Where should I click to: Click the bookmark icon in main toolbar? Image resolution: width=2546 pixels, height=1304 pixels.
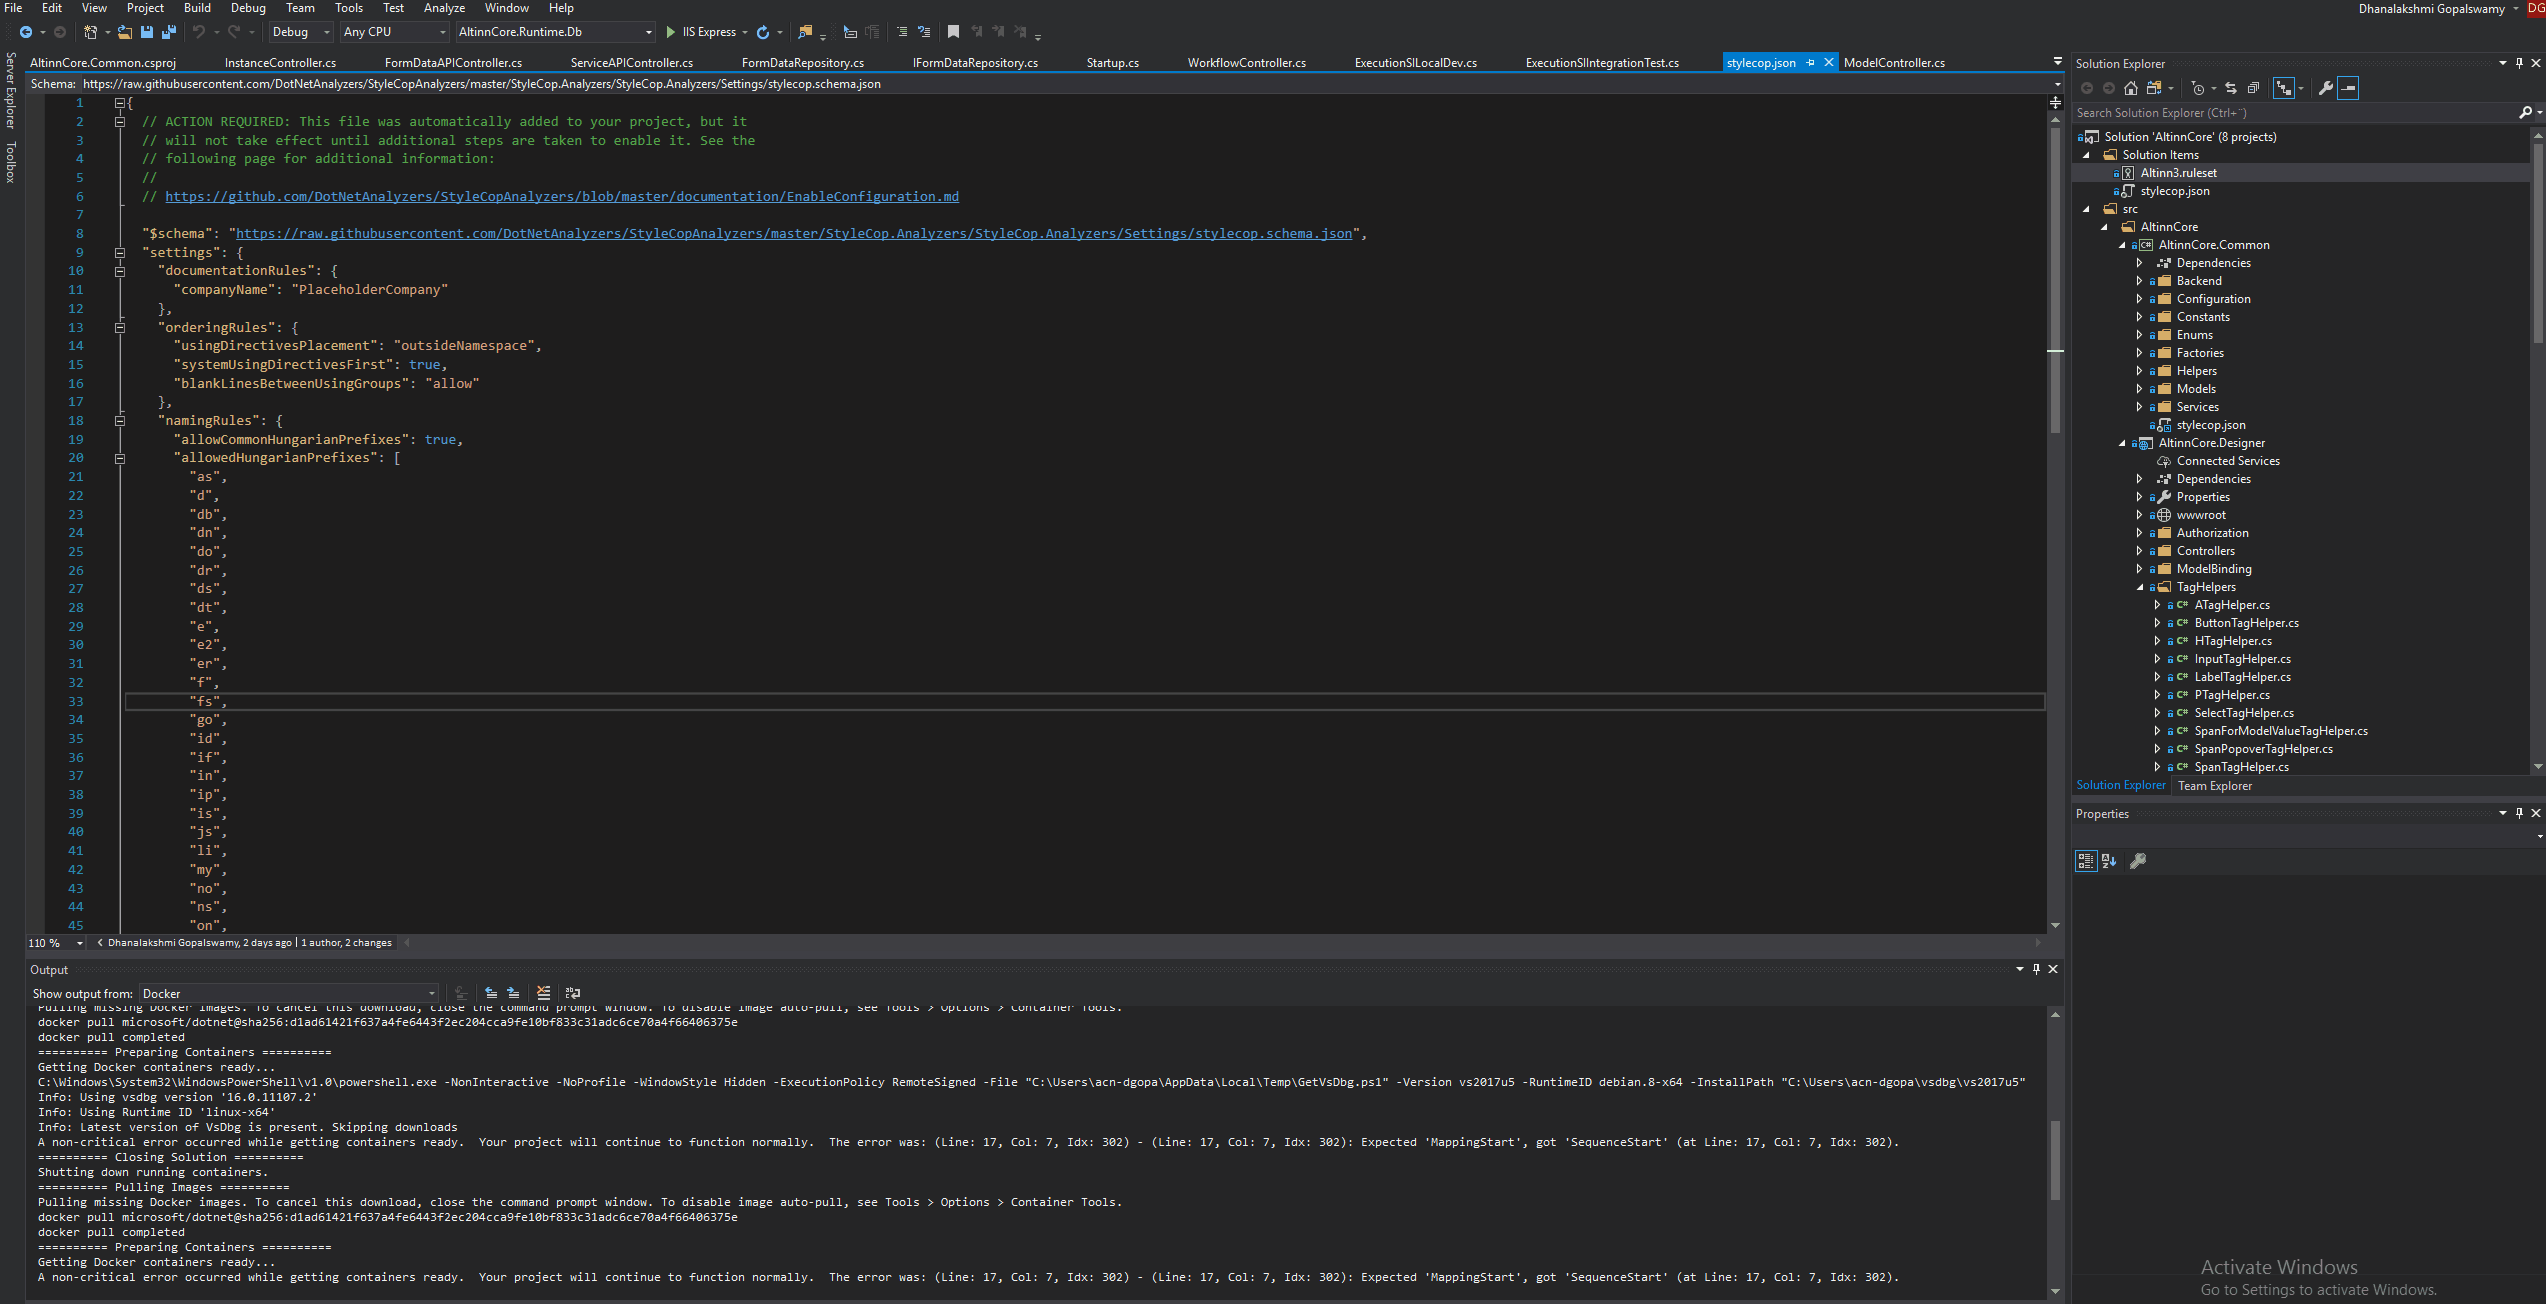point(953,32)
